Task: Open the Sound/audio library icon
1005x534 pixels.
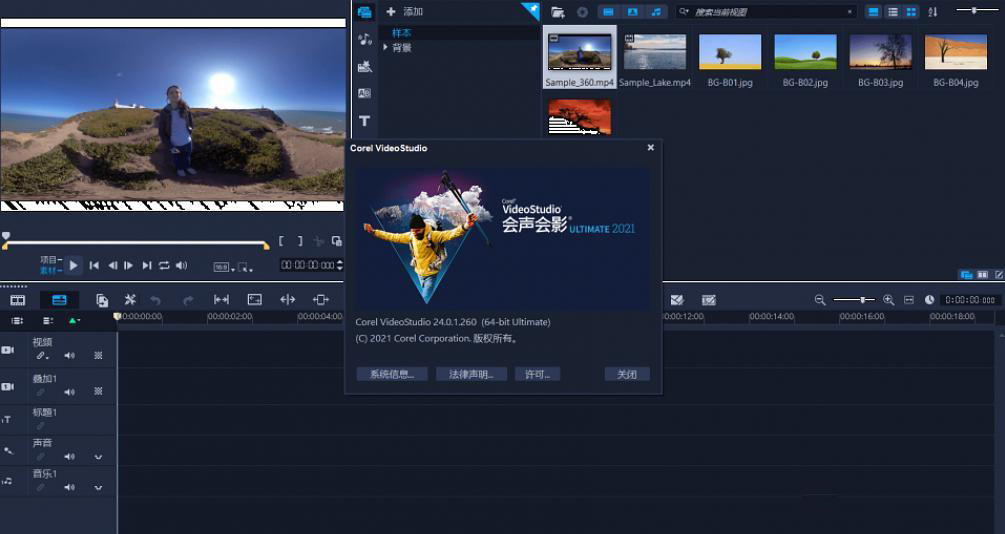Action: [x=365, y=40]
